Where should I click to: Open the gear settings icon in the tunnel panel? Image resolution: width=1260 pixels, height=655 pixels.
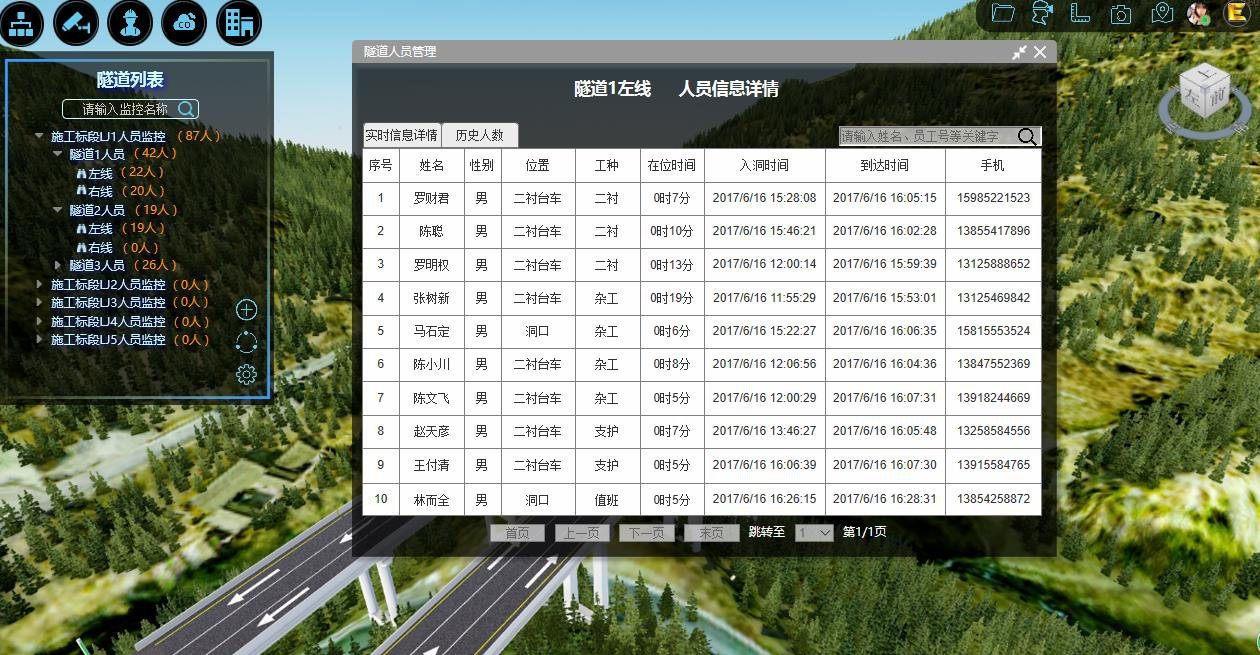pyautogui.click(x=246, y=374)
